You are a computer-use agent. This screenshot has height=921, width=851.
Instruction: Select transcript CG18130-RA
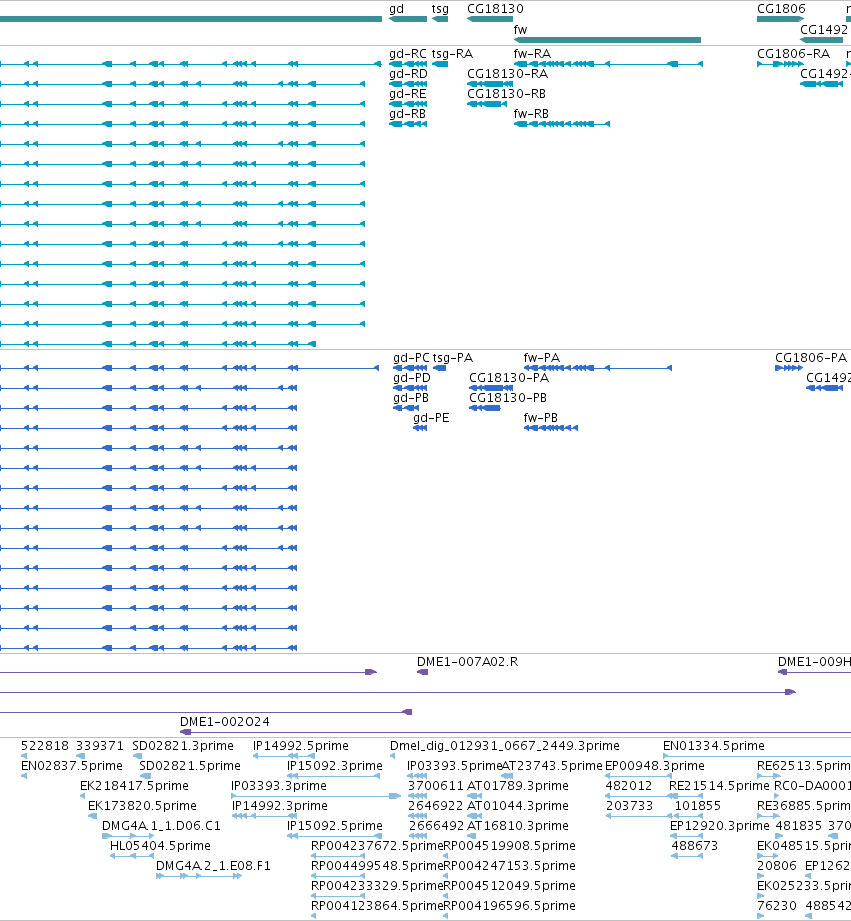click(507, 74)
